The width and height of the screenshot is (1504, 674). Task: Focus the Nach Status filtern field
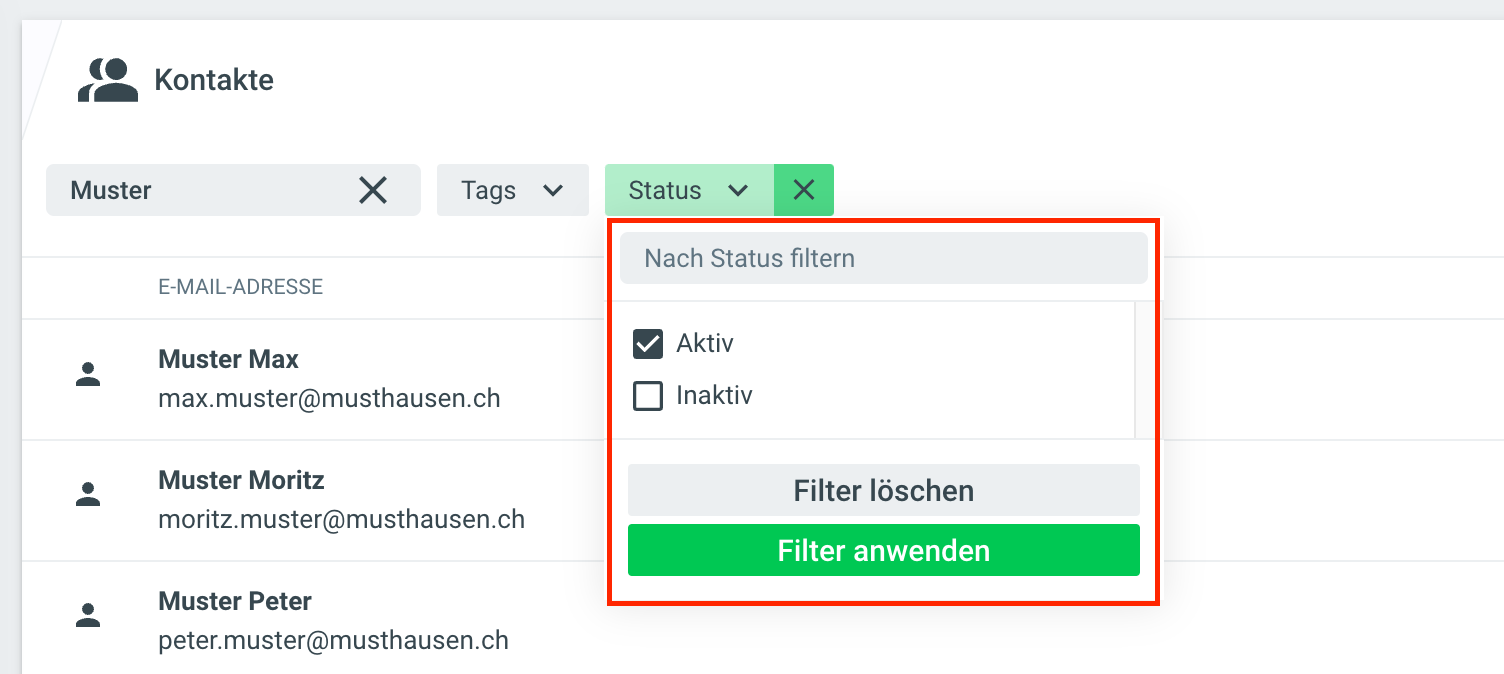click(883, 258)
